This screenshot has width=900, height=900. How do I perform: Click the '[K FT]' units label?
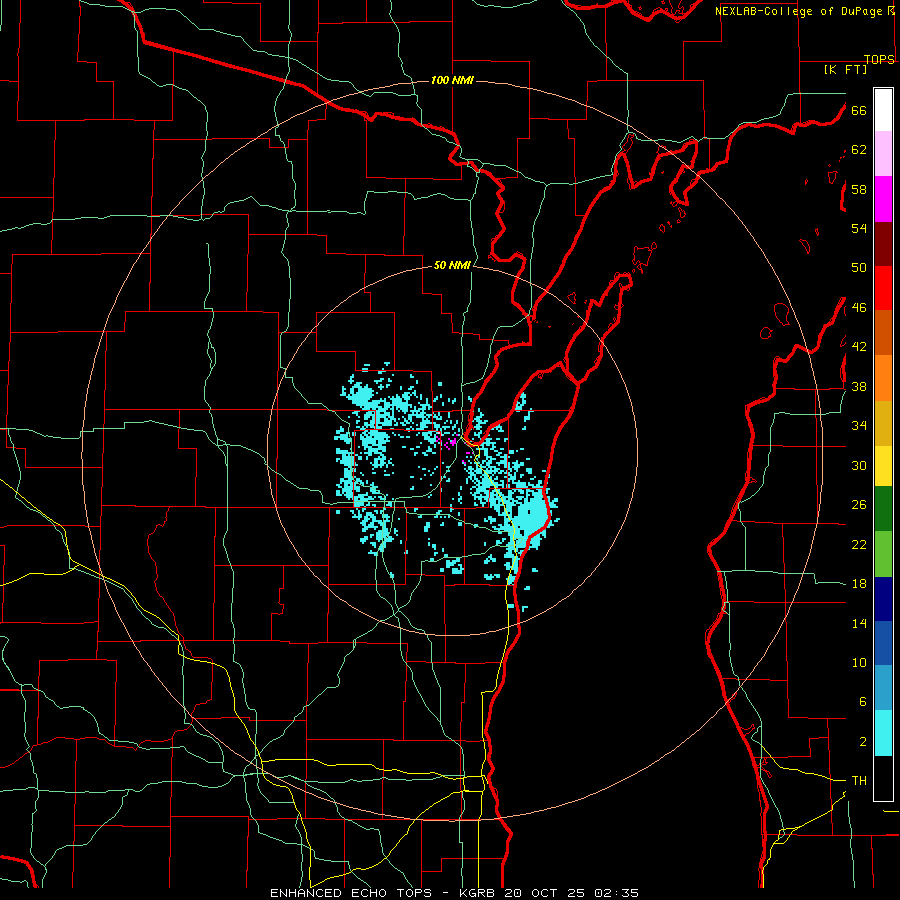pyautogui.click(x=845, y=69)
